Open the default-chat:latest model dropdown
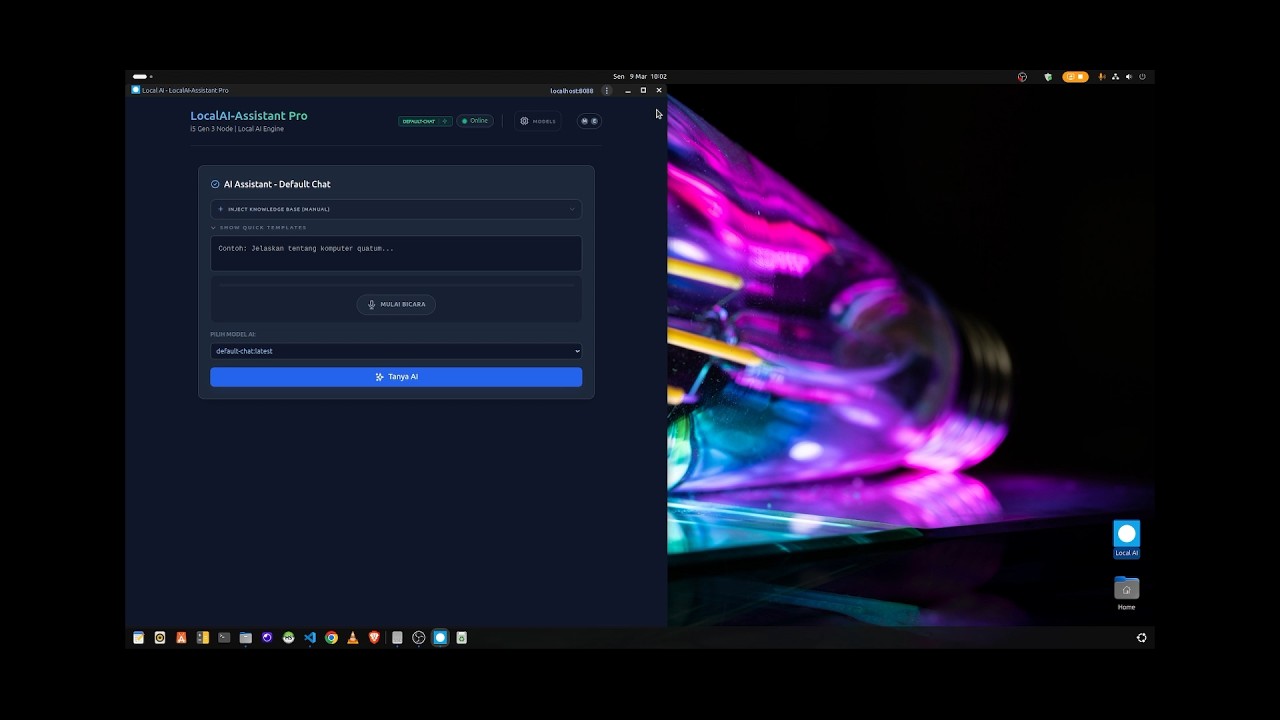The image size is (1280, 720). (396, 351)
